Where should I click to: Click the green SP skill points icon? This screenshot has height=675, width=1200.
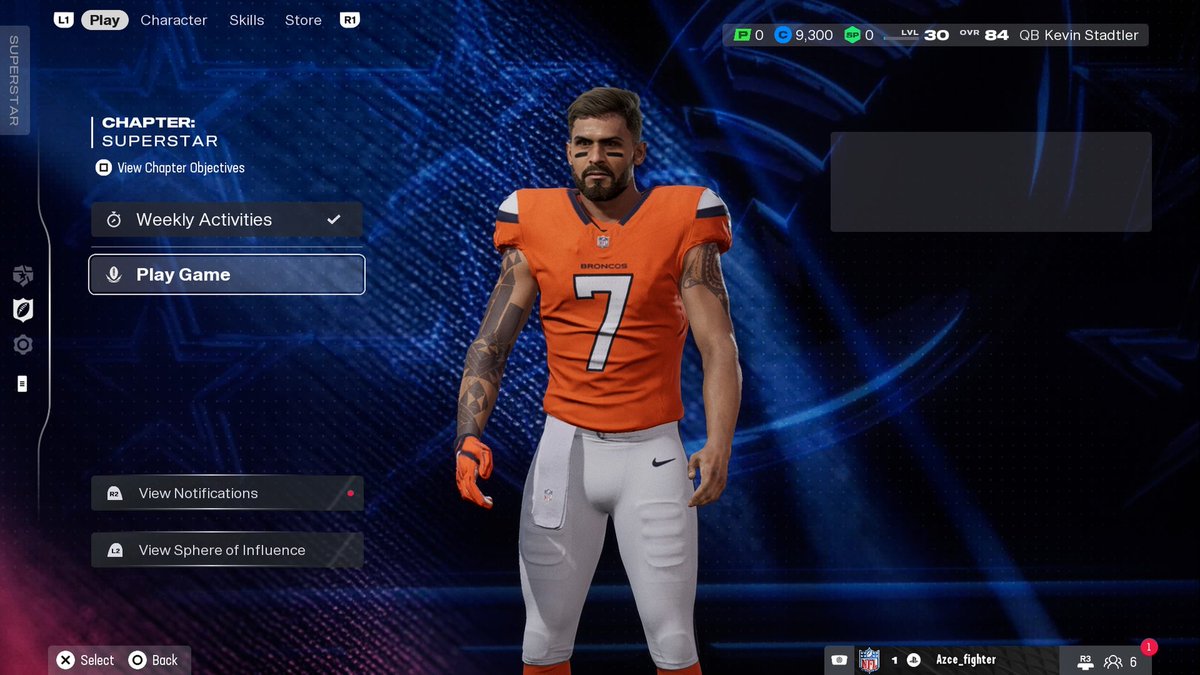[x=852, y=35]
